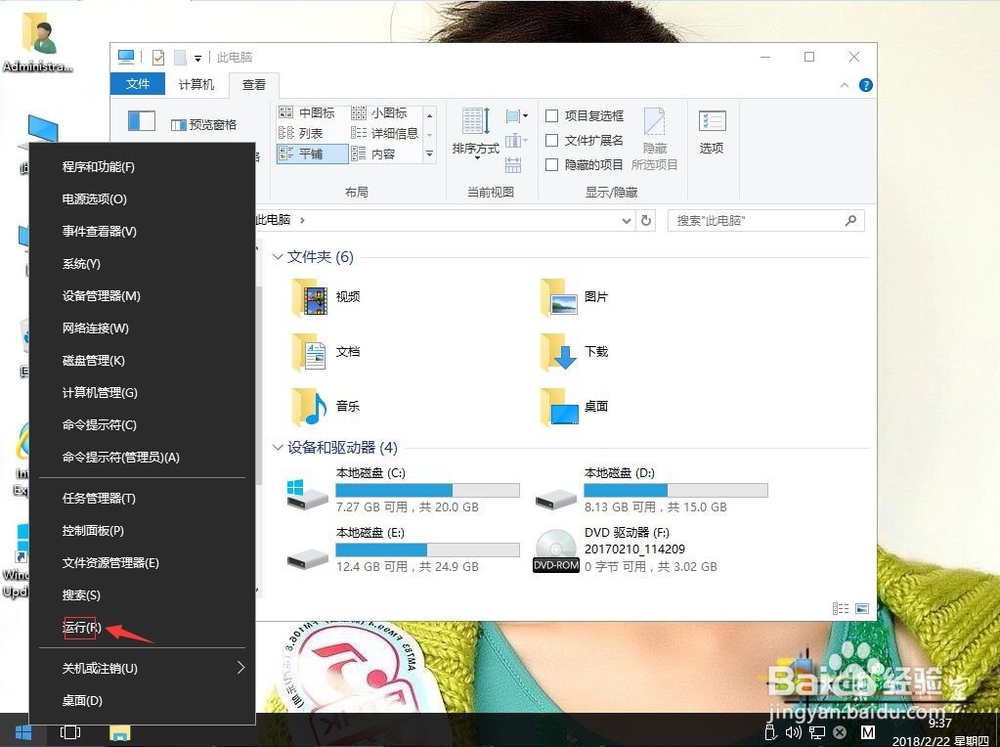The height and width of the screenshot is (747, 1000).
Task: Collapse the 设备和驱动器 (4) section
Action: tap(277, 448)
